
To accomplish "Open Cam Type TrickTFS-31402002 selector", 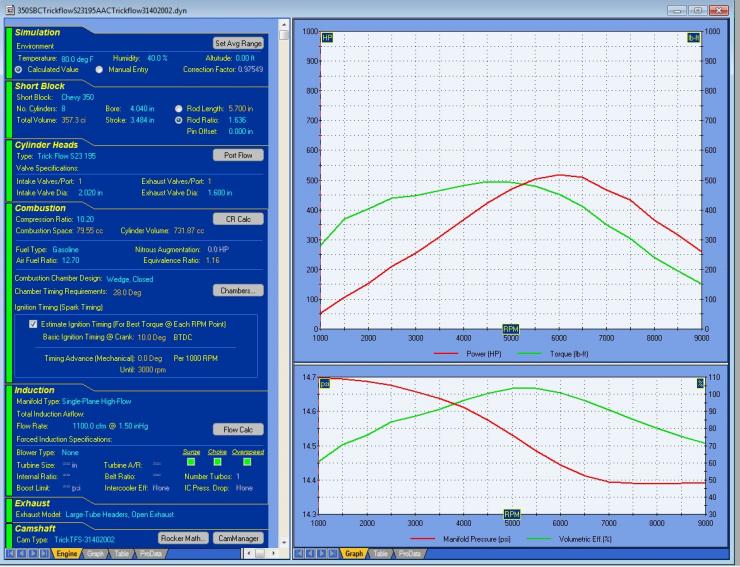I will click(x=84, y=540).
